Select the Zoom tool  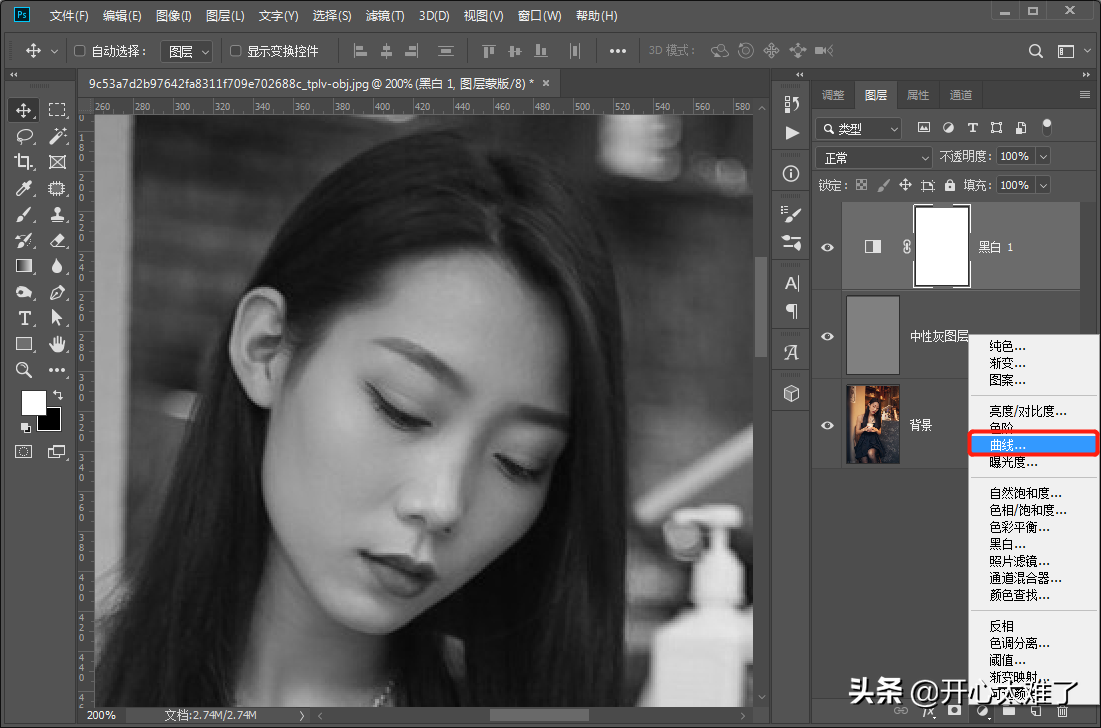point(25,370)
